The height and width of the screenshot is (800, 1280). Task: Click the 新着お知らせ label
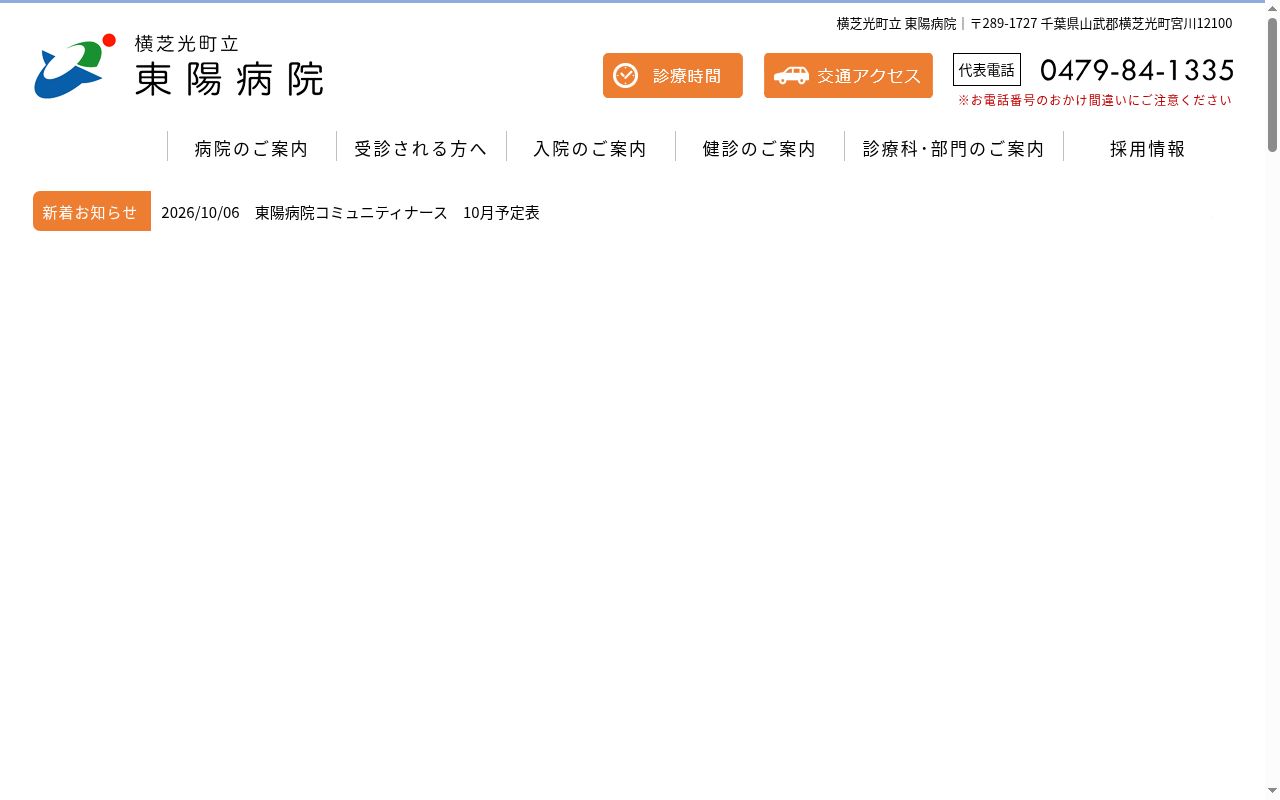pyautogui.click(x=92, y=211)
